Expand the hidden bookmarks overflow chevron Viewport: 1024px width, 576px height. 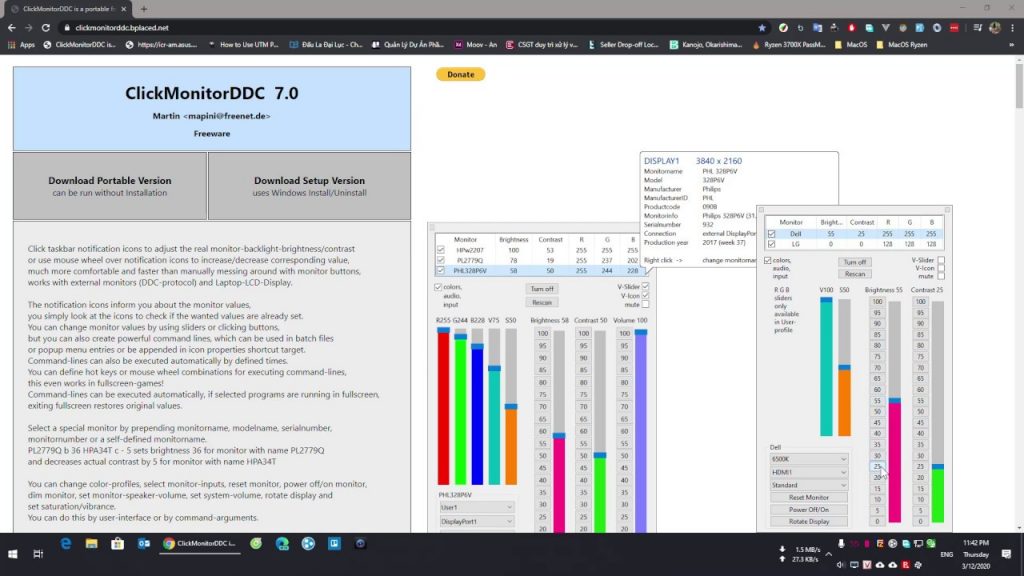(1012, 45)
